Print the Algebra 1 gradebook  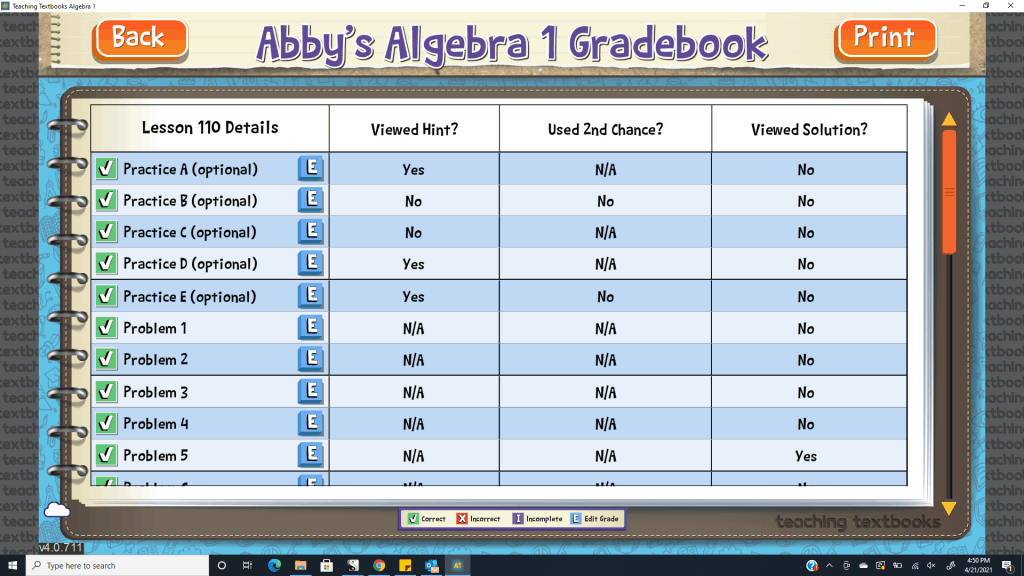(886, 39)
